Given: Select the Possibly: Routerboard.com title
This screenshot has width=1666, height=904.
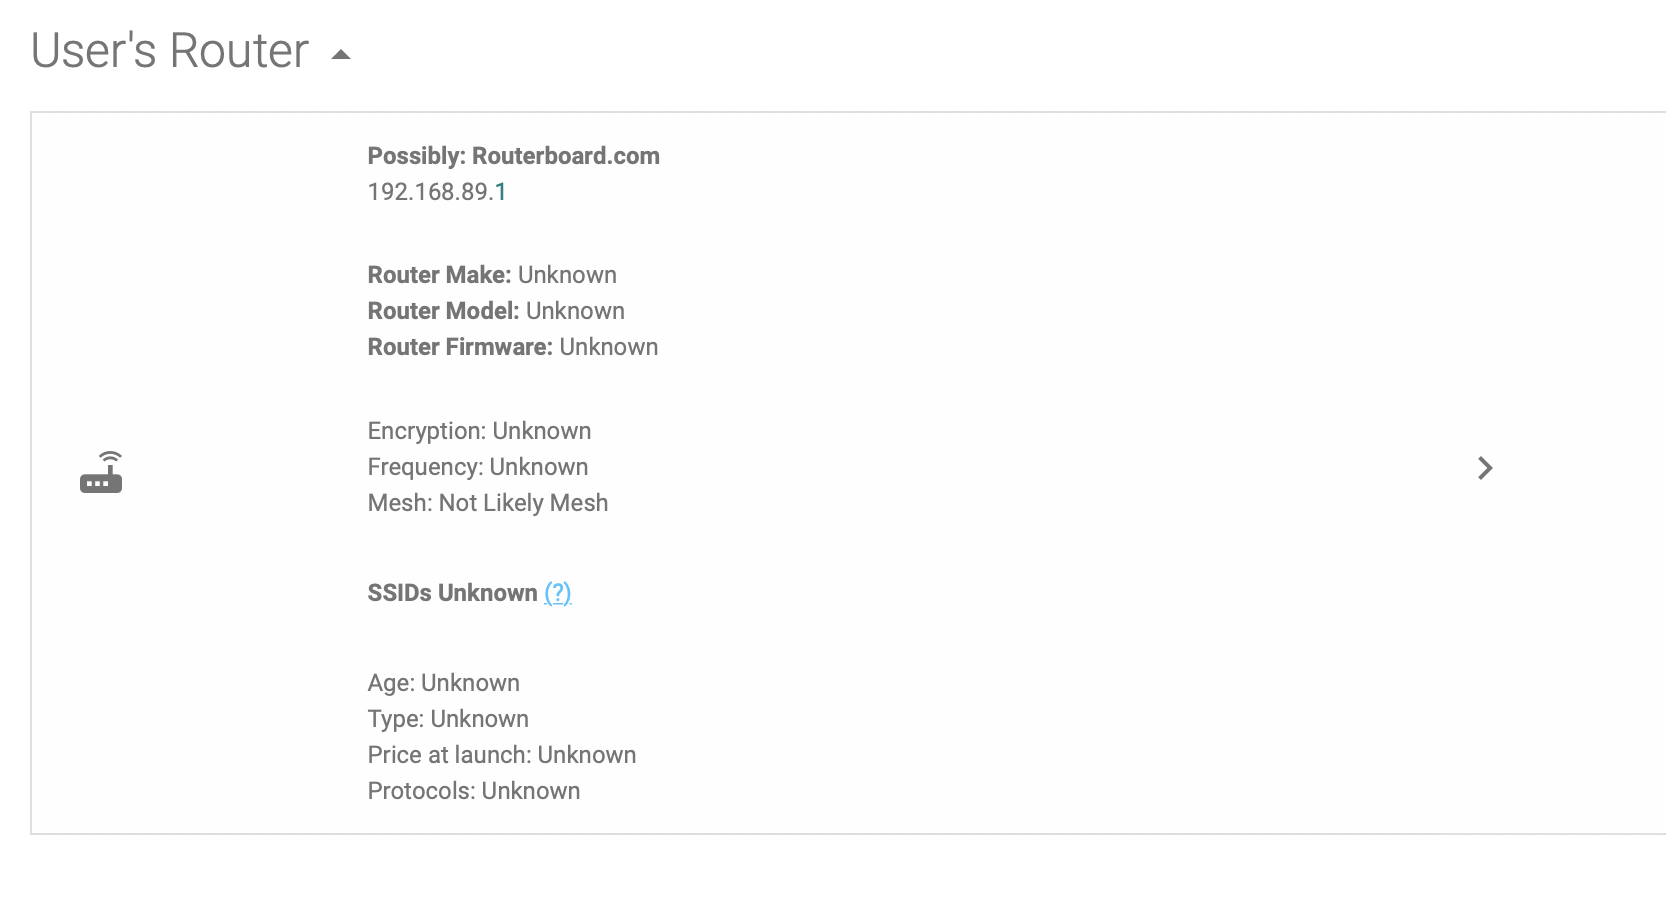Looking at the screenshot, I should [x=514, y=156].
